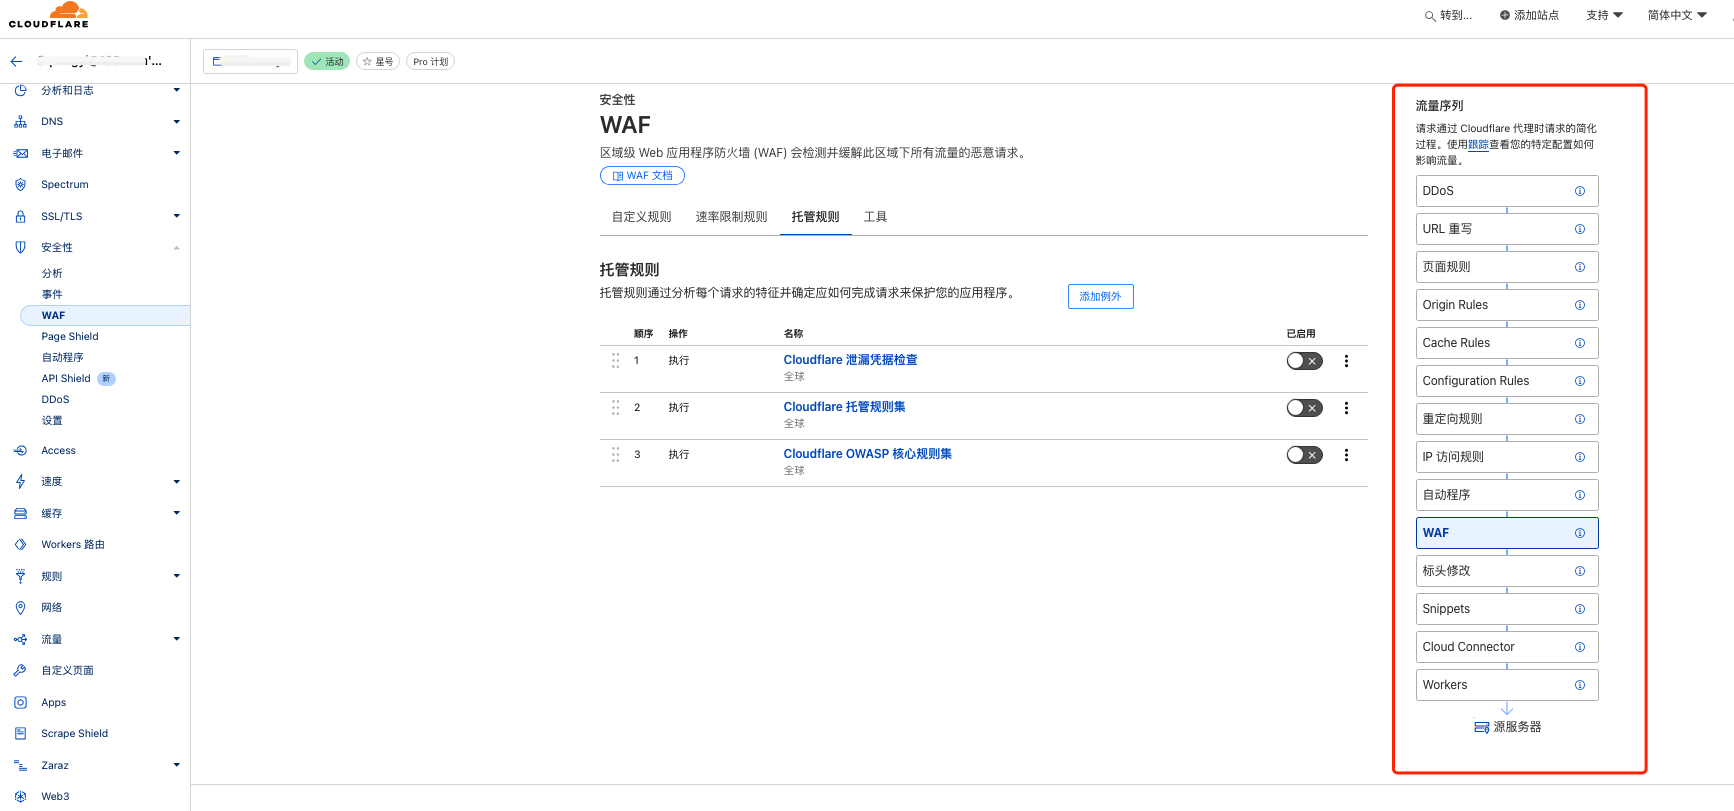Turn on Cloudflare 托管规则集 toggle
Image resolution: width=1734 pixels, height=811 pixels.
1304,408
